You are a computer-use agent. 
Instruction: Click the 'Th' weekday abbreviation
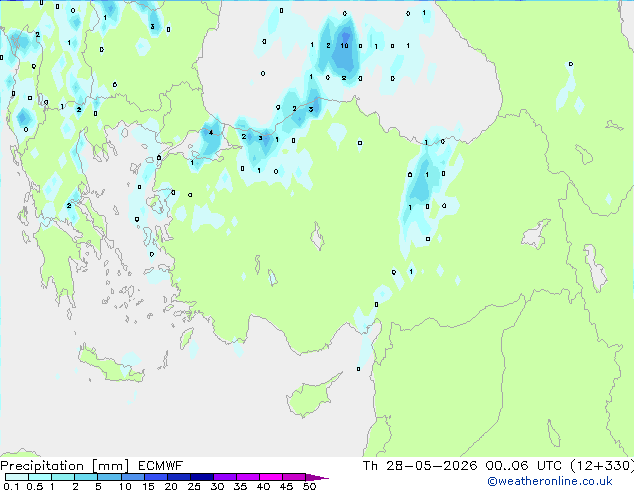tap(370, 466)
